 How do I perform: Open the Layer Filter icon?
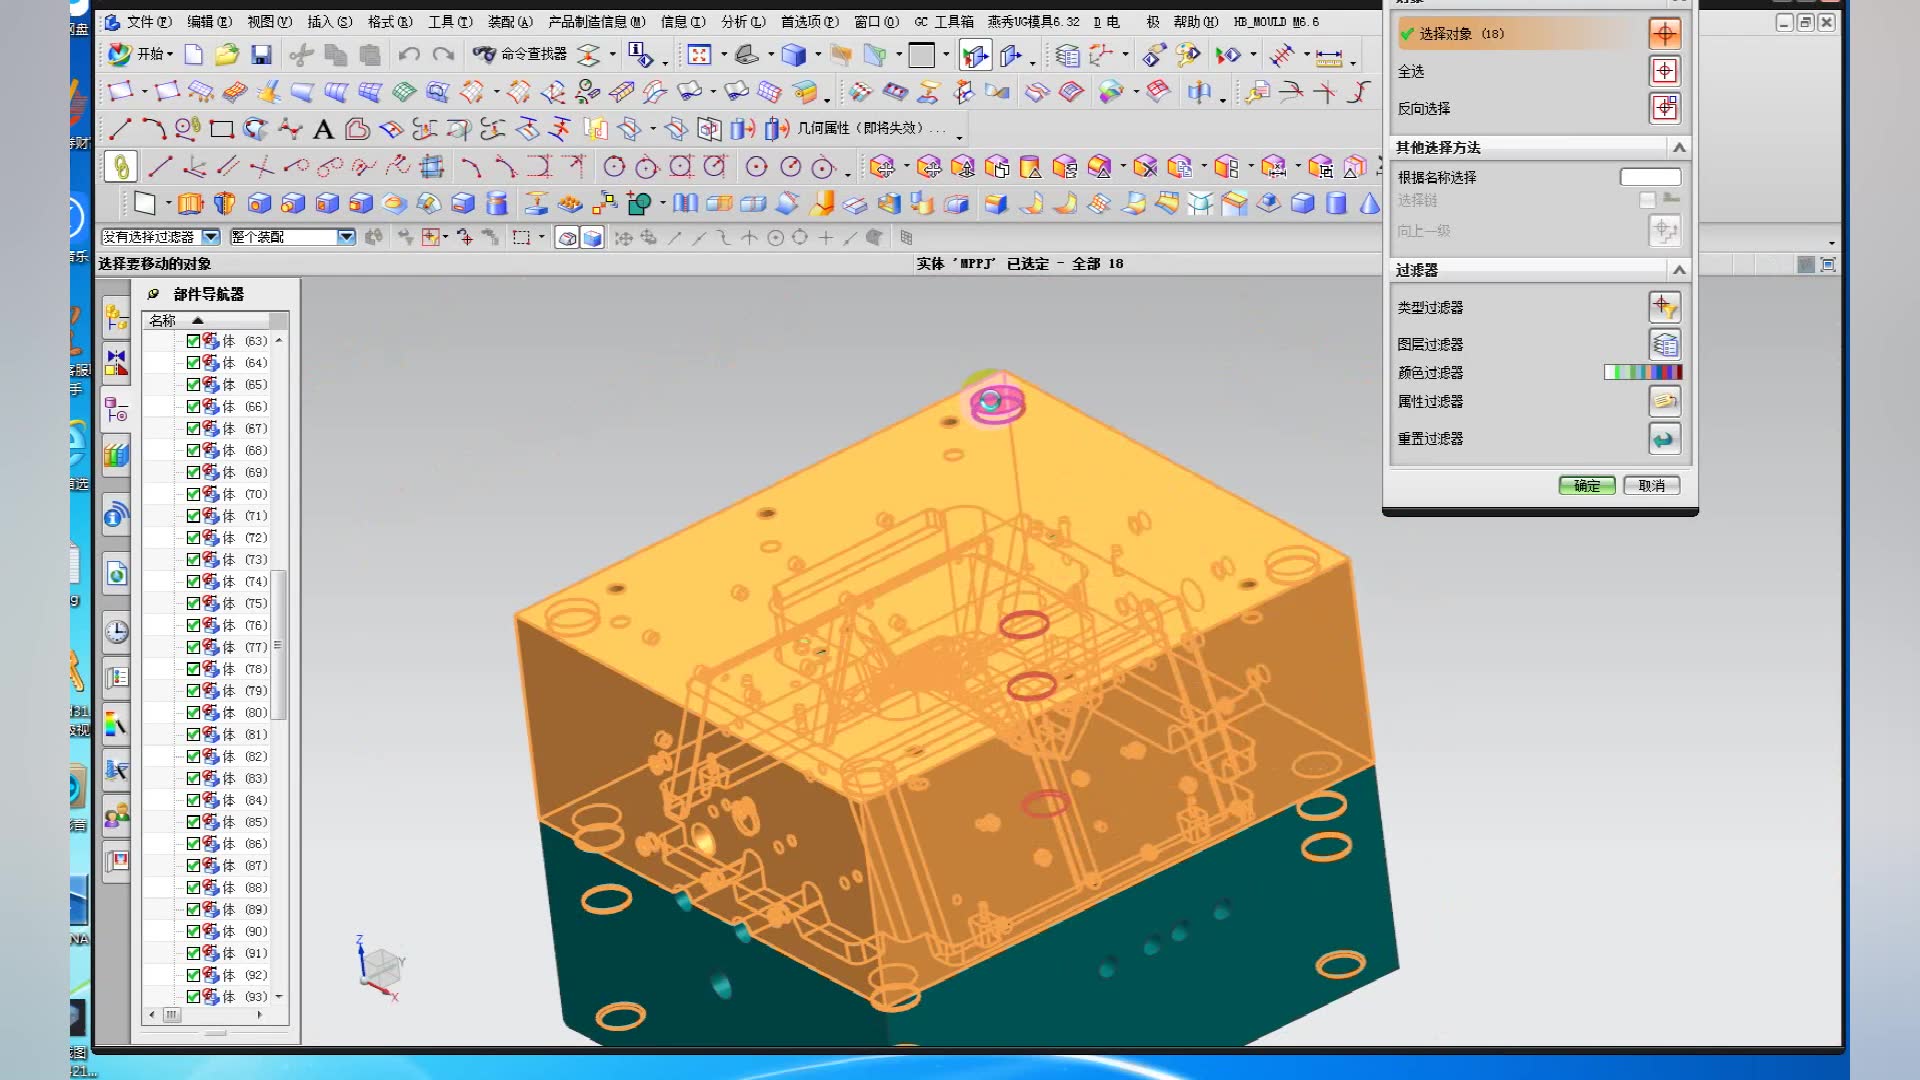1664,345
